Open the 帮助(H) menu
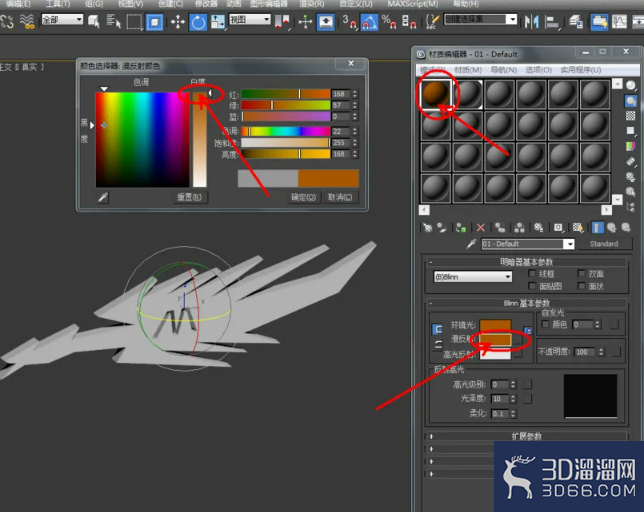This screenshot has height=512, width=644. click(x=466, y=4)
